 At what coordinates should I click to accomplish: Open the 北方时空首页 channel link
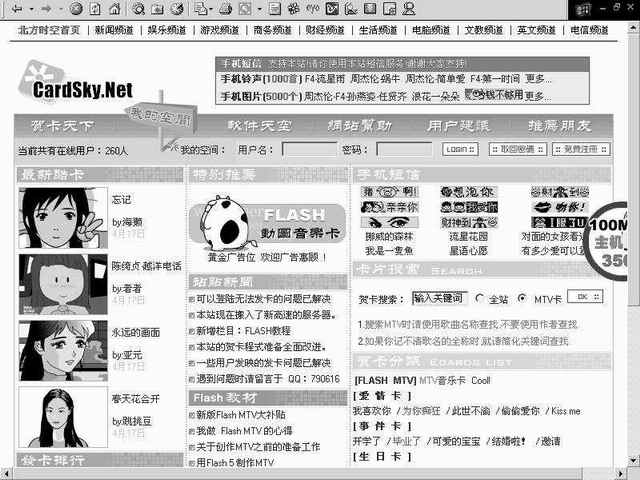coord(49,30)
